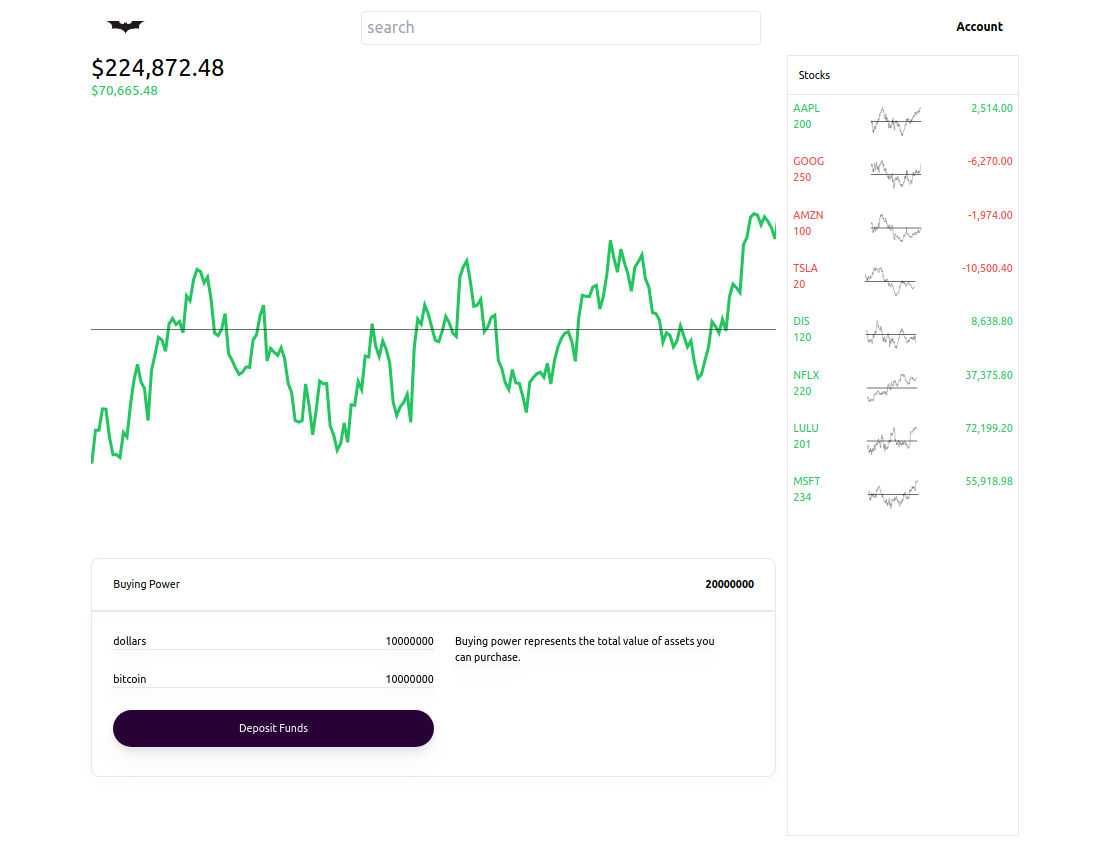Expand the Buying Power header row

tap(433, 585)
